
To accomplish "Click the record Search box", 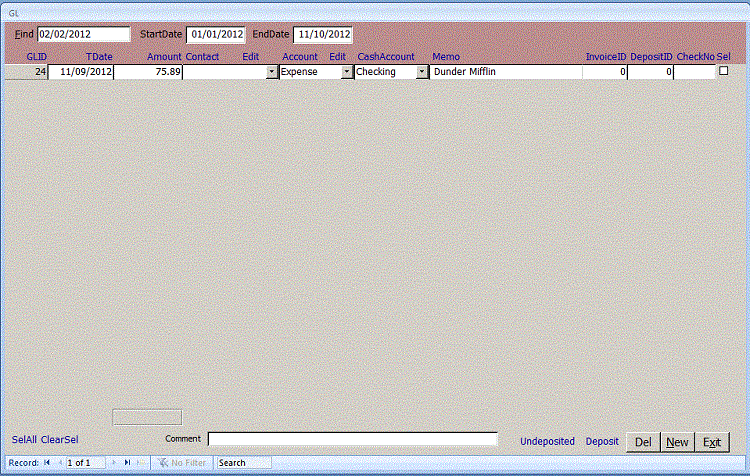I will pyautogui.click(x=243, y=463).
